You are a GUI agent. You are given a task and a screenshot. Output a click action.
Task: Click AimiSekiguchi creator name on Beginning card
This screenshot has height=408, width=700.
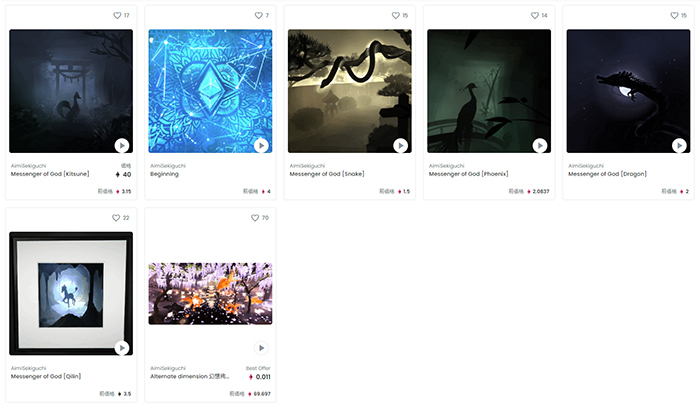[168, 166]
